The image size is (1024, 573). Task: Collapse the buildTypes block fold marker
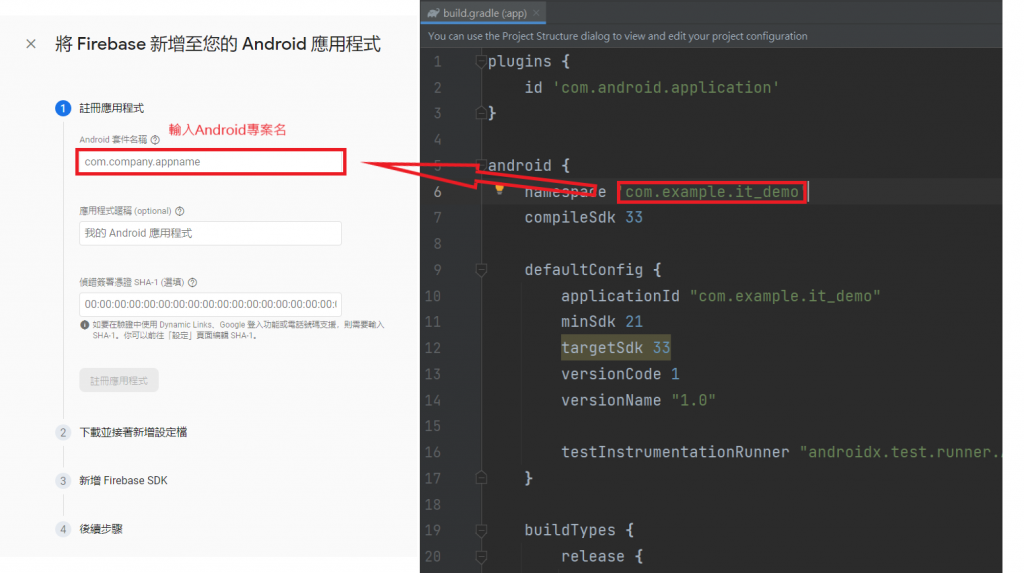coord(481,530)
